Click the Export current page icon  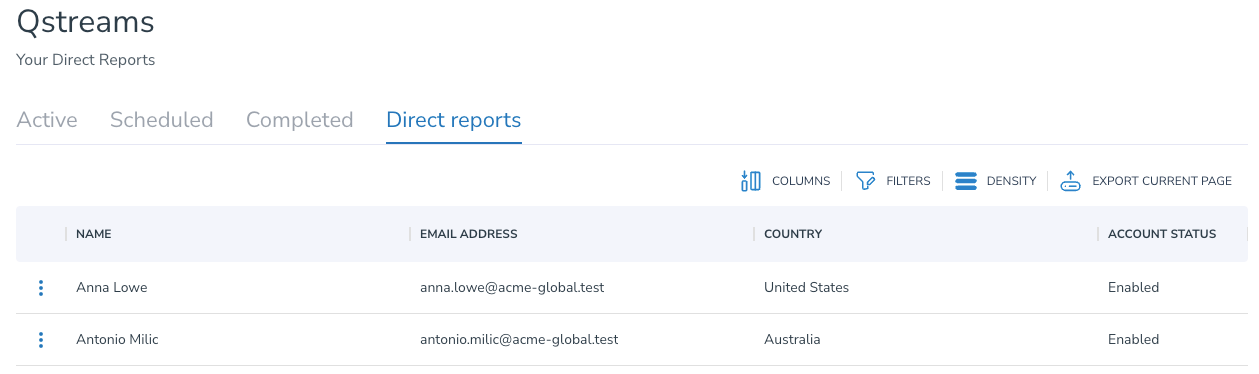[x=1071, y=181]
